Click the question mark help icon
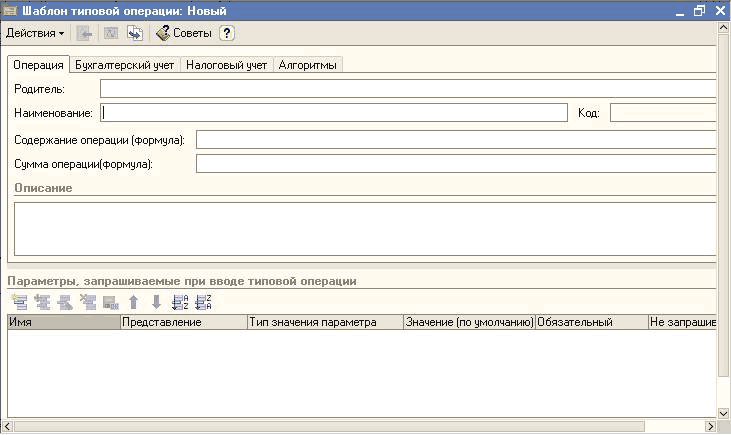Image resolution: width=731 pixels, height=435 pixels. 227,33
